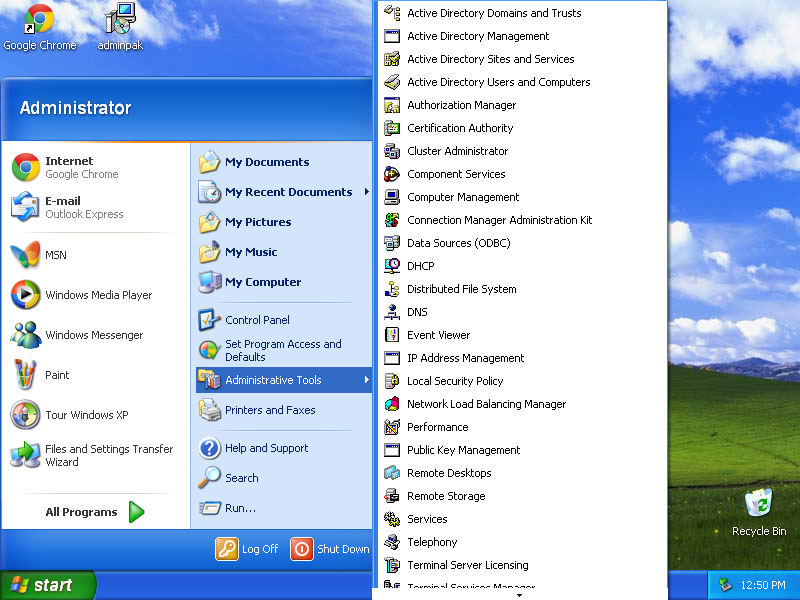The height and width of the screenshot is (600, 800).
Task: Launch Distributed File System icon
Action: pos(392,289)
